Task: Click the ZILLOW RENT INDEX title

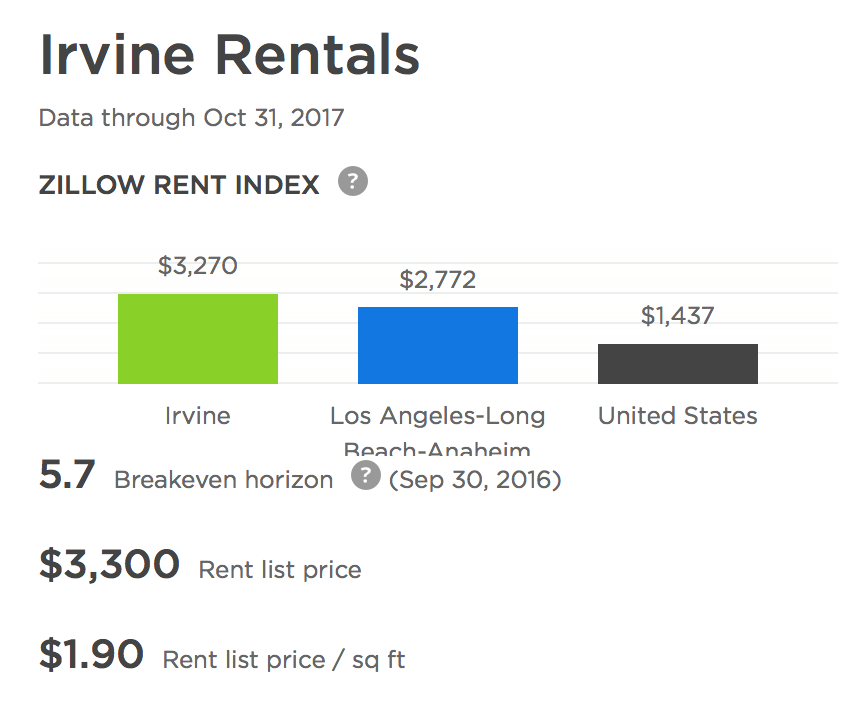Action: click(x=179, y=185)
